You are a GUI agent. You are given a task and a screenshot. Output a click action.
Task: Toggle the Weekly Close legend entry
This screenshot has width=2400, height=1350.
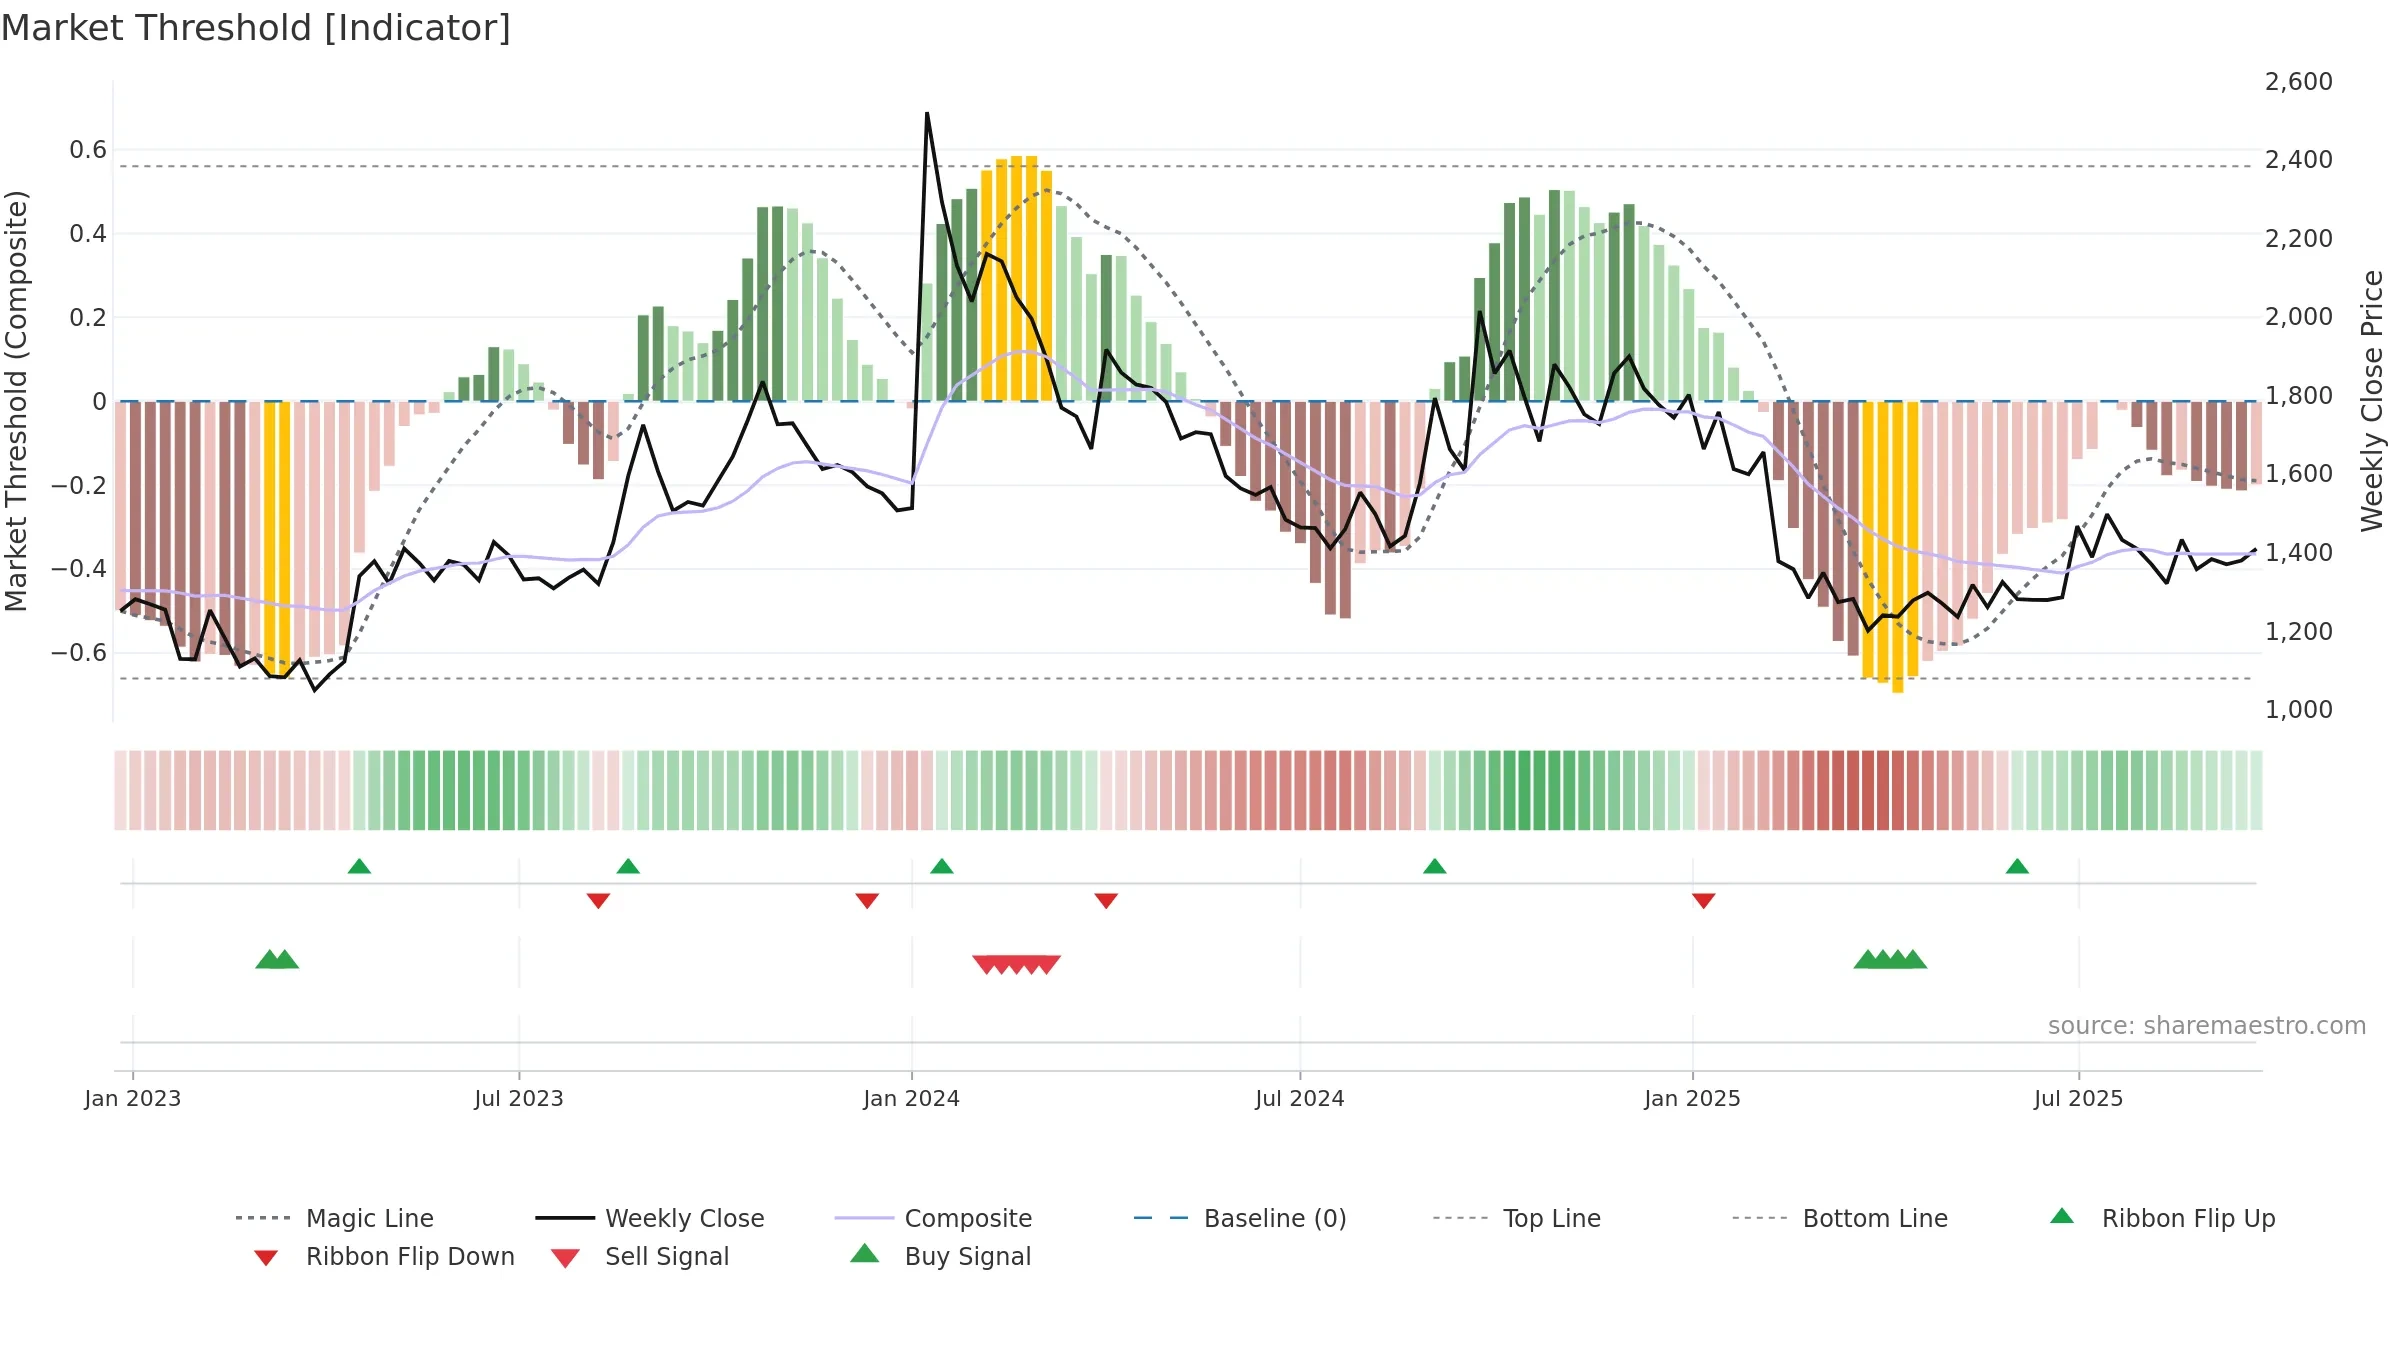tap(650, 1218)
